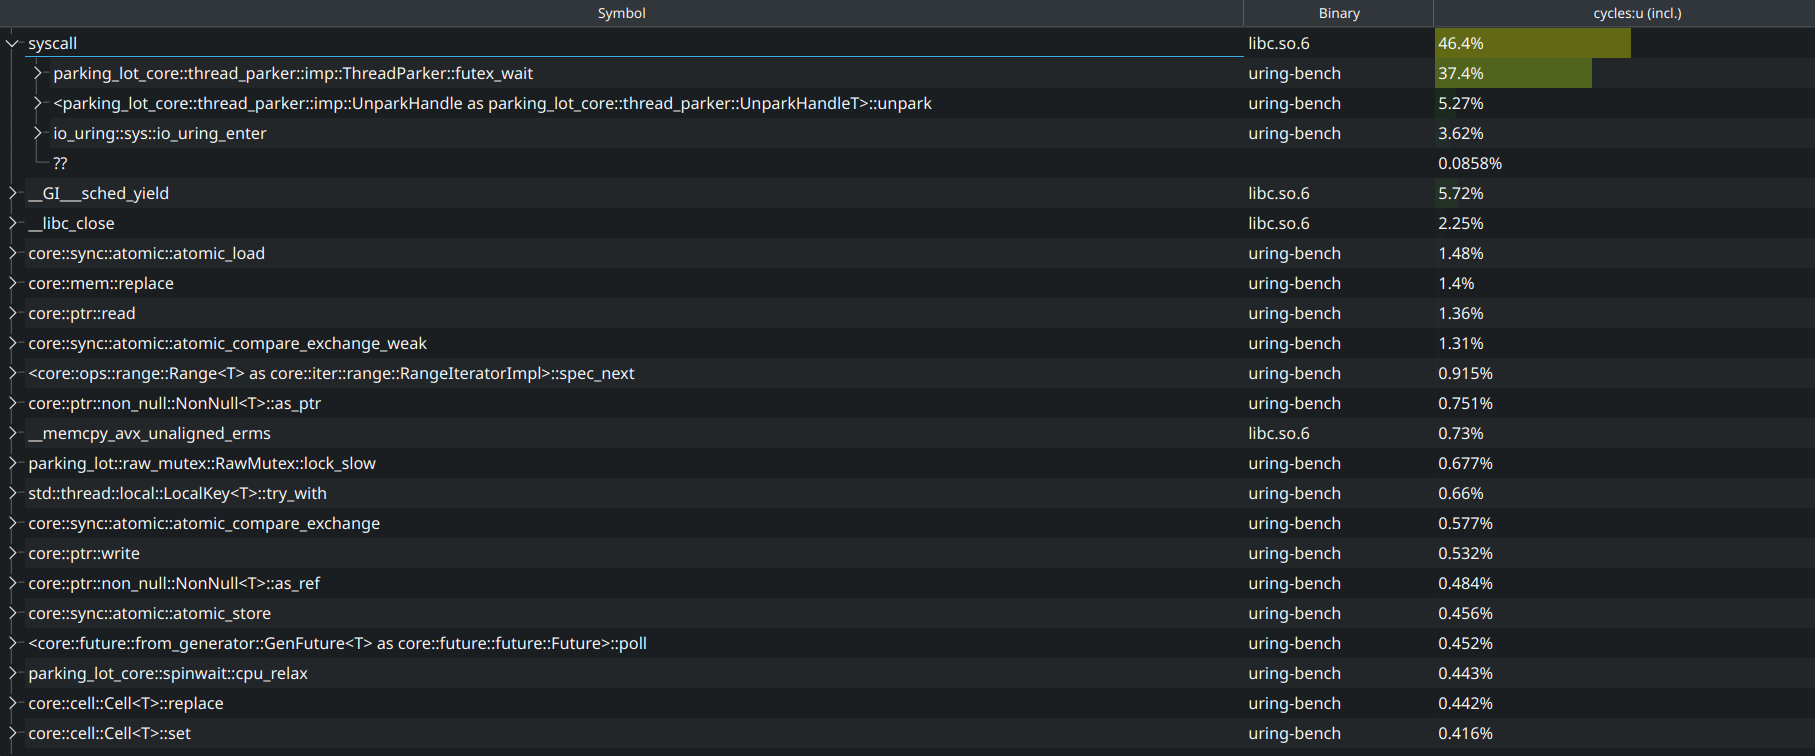
Task: Expand the Cell replace row
Action: 12,703
